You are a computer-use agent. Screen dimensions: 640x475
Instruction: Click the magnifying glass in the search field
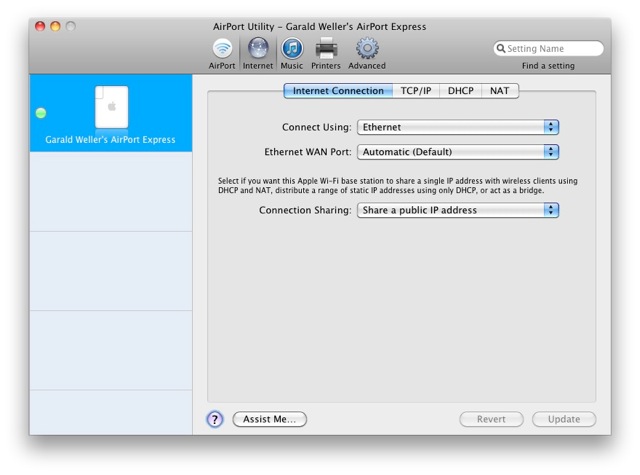tap(500, 48)
